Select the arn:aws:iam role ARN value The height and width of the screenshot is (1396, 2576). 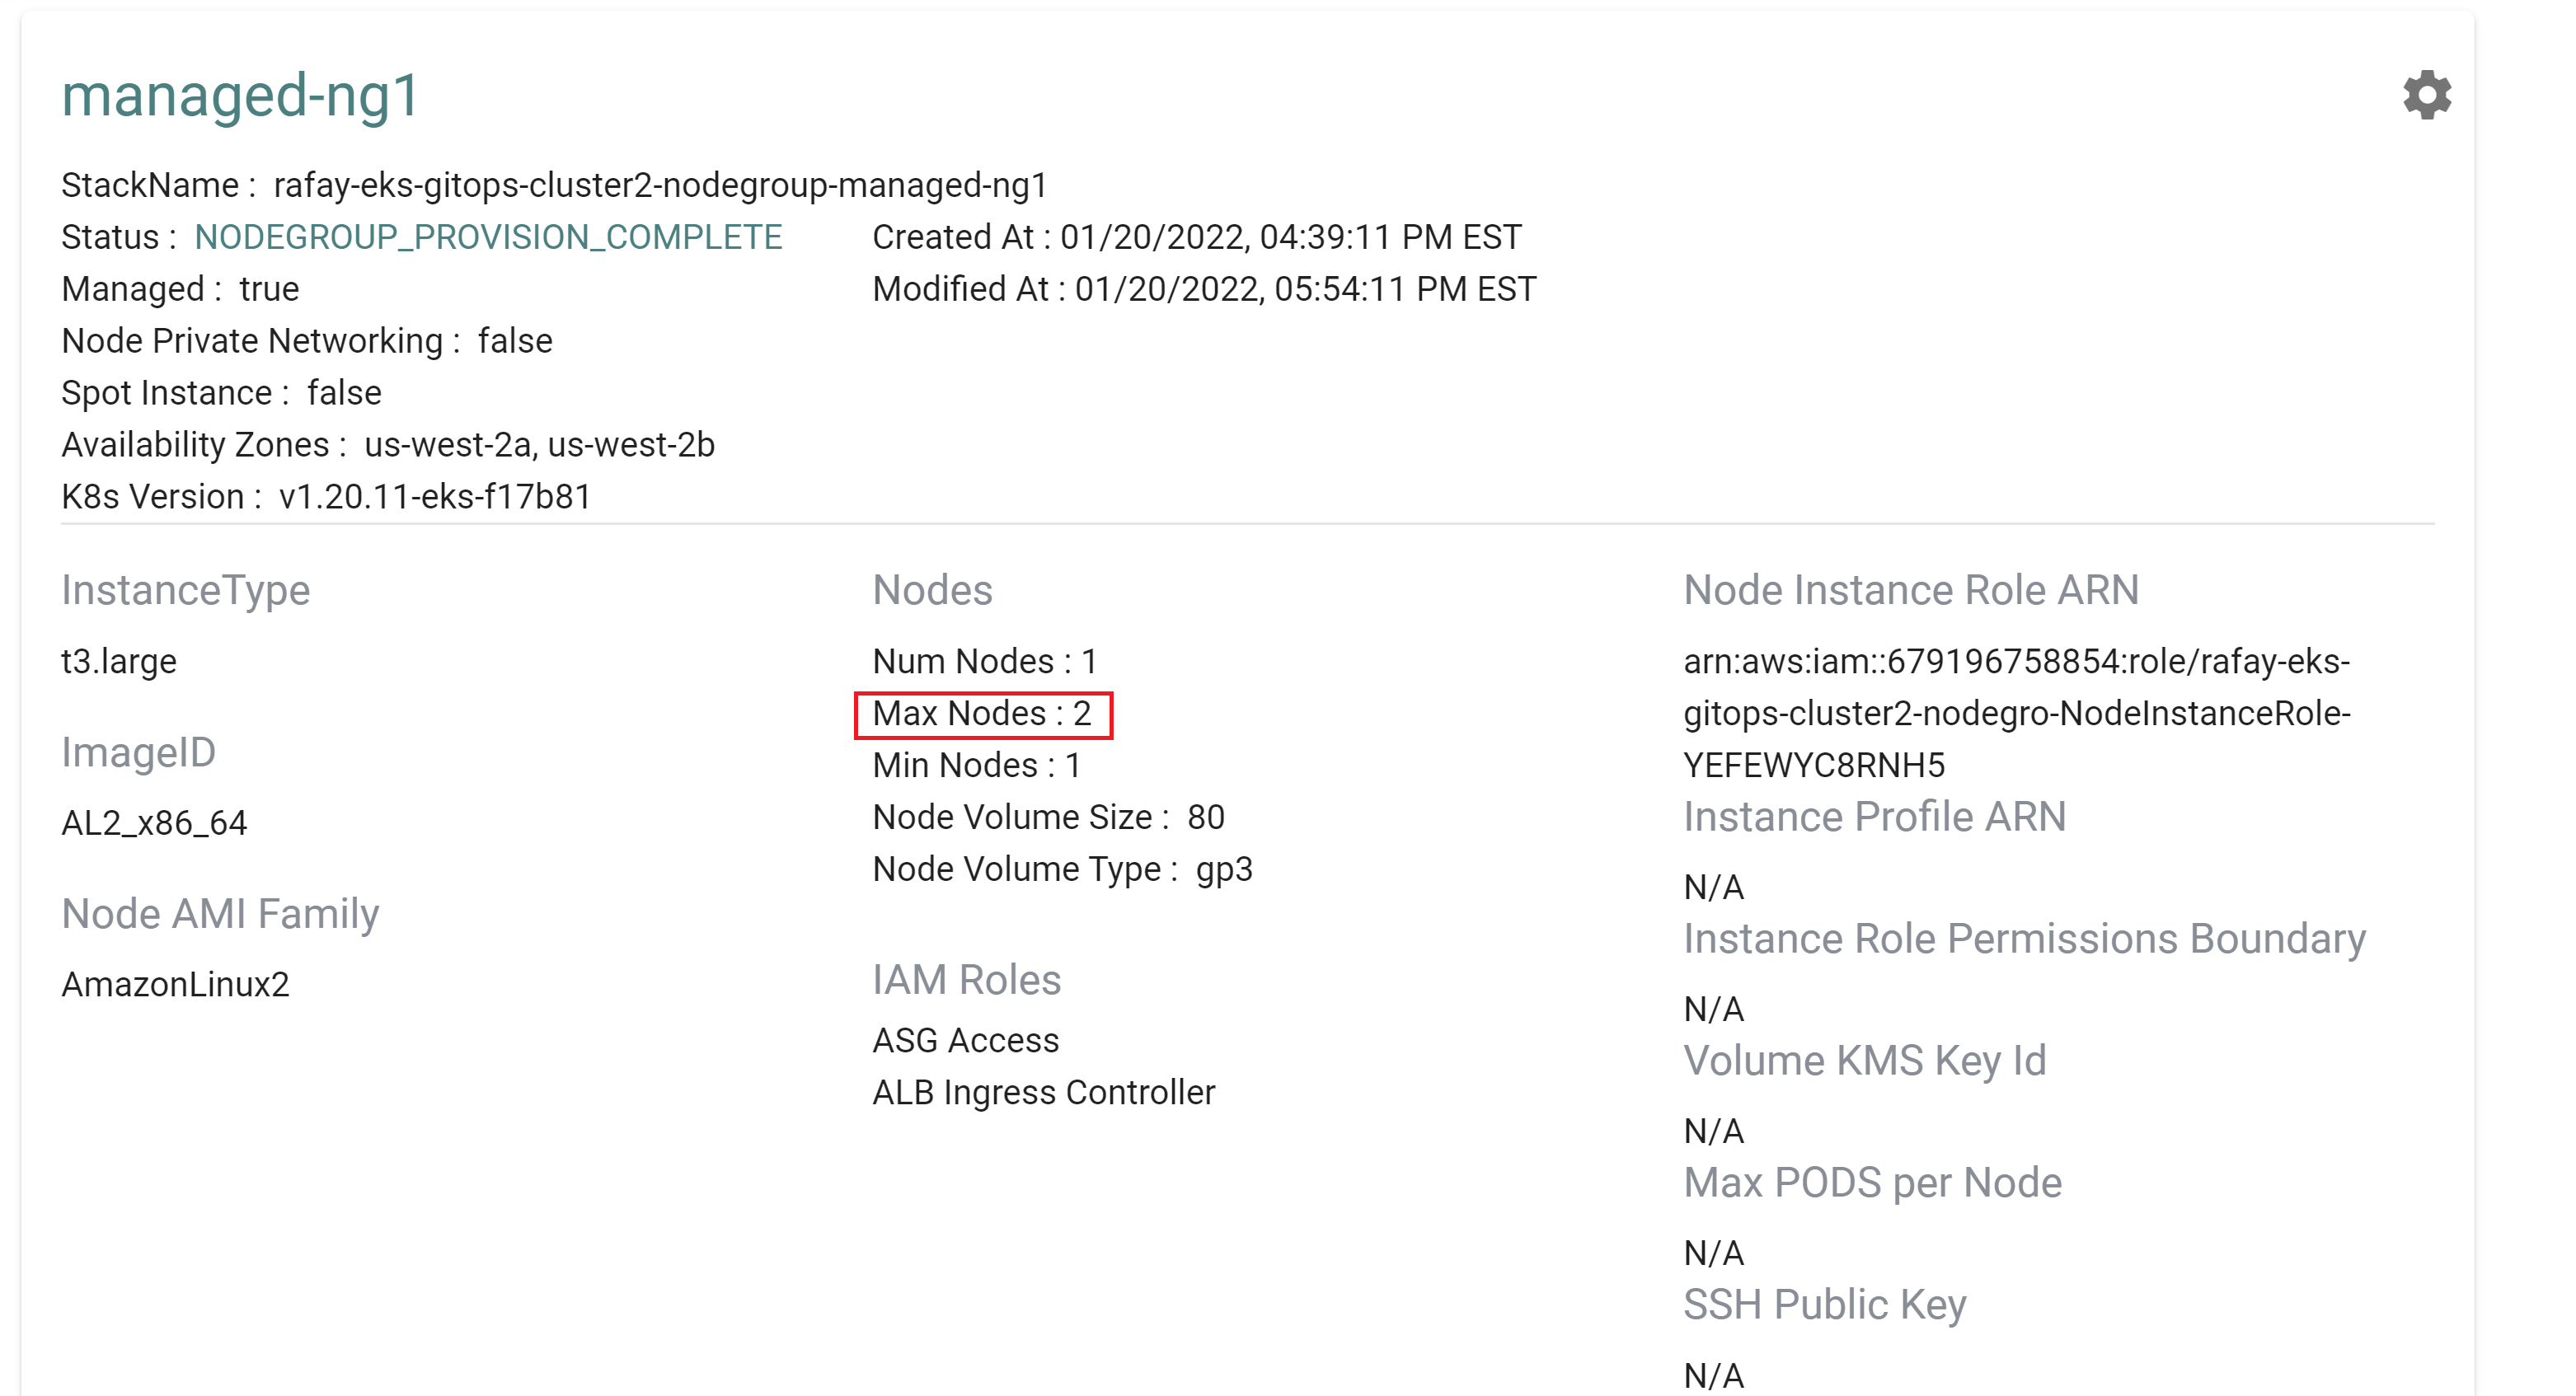coord(2016,714)
